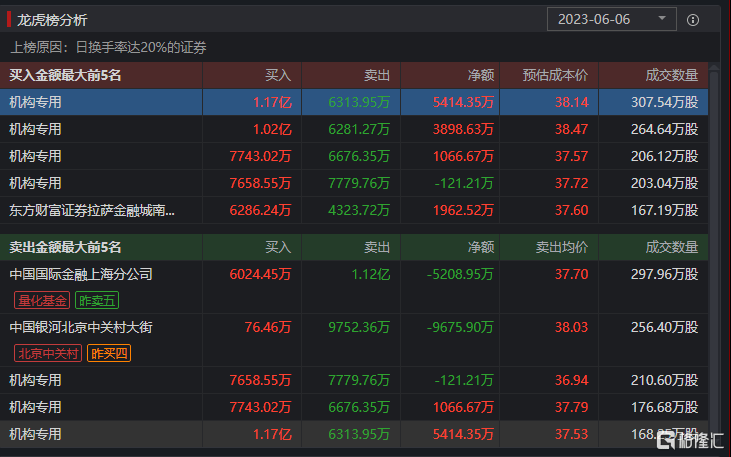Viewport: 731px width, 457px height.
Task: Click the info icon beside date selector
Action: 693,20
